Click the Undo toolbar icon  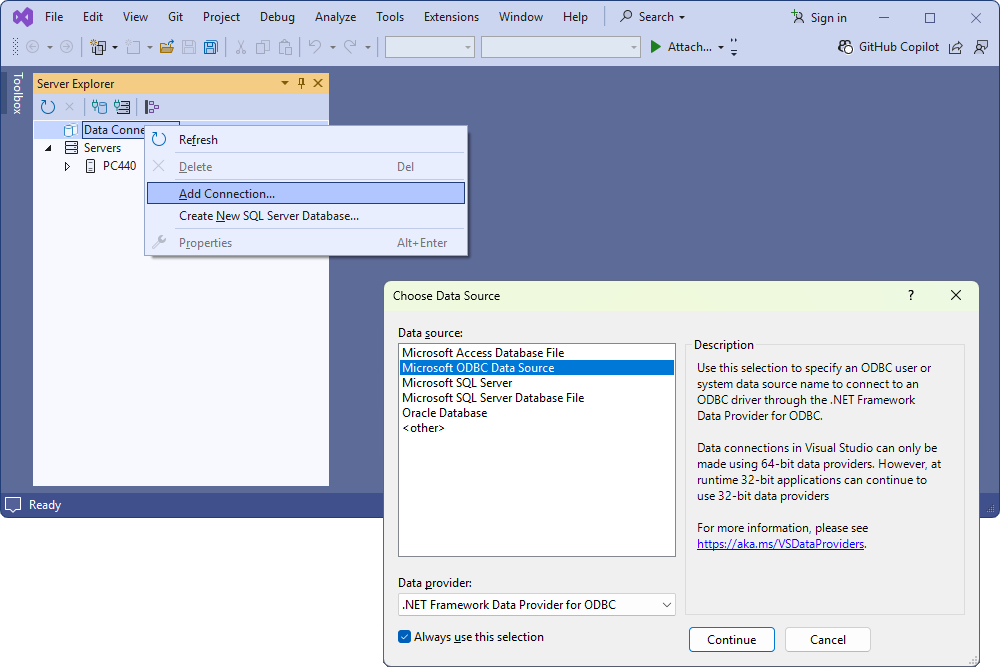pos(317,47)
